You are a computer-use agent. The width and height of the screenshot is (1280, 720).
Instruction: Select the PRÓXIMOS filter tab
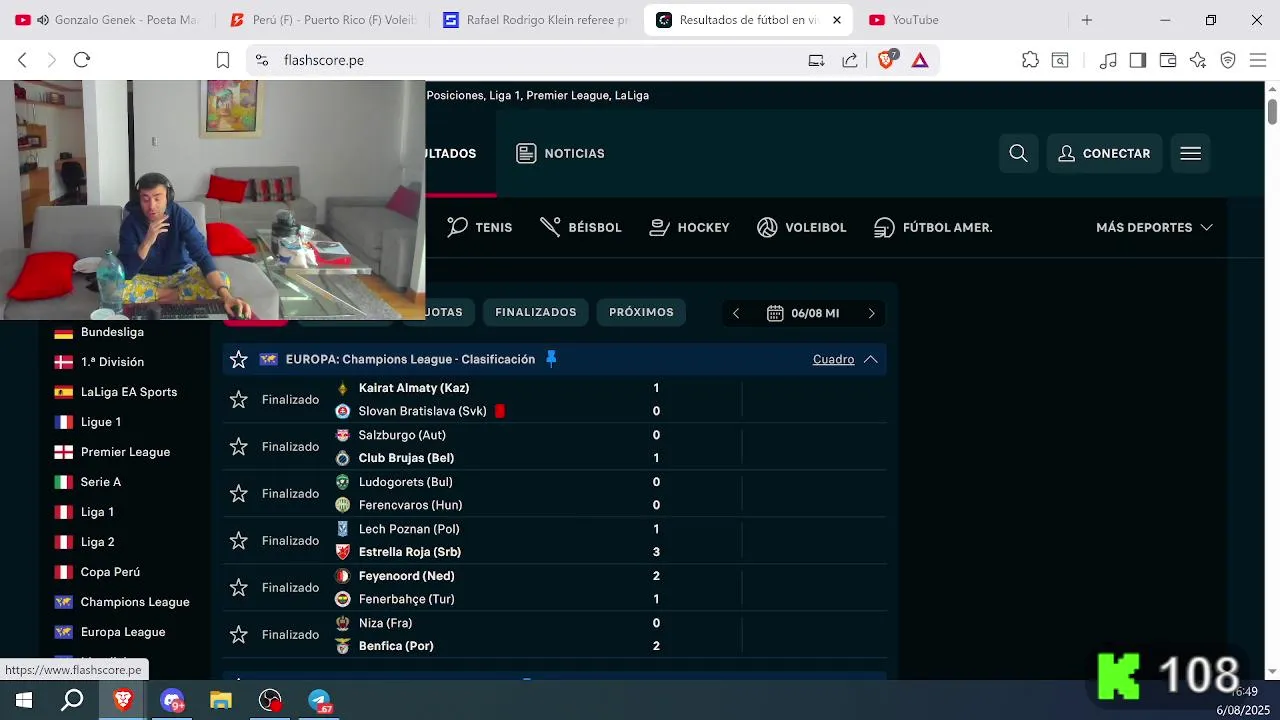(641, 312)
